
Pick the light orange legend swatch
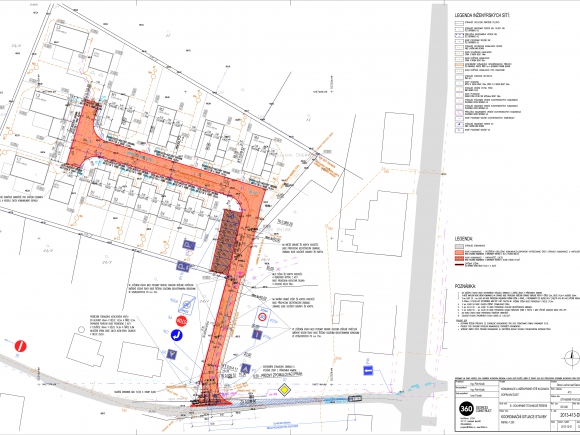click(459, 252)
